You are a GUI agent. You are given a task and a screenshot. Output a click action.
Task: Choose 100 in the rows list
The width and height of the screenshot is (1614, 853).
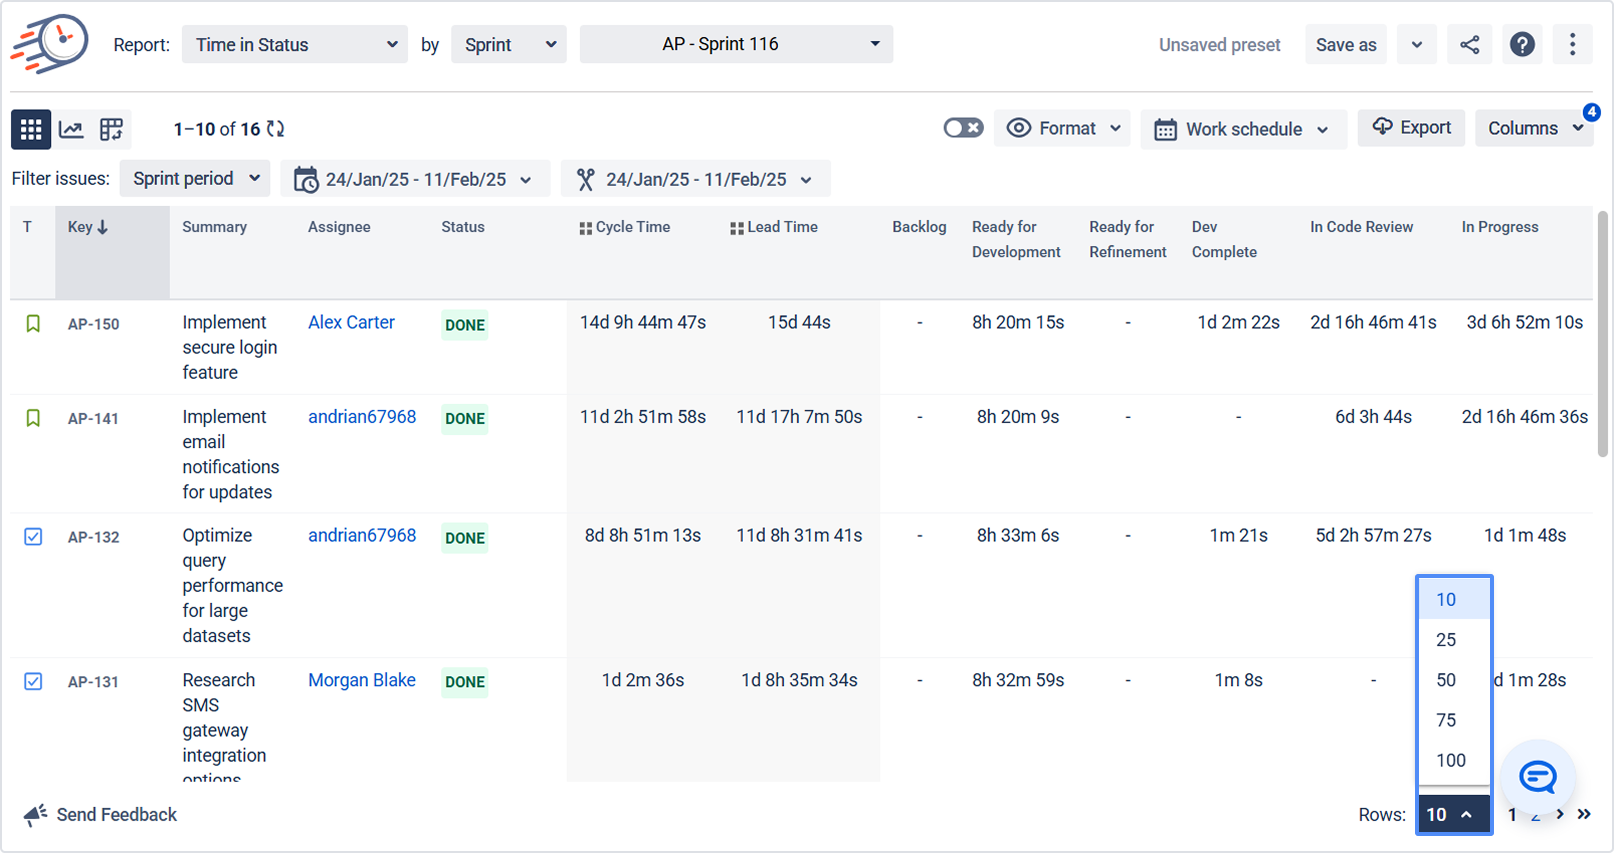click(1450, 760)
